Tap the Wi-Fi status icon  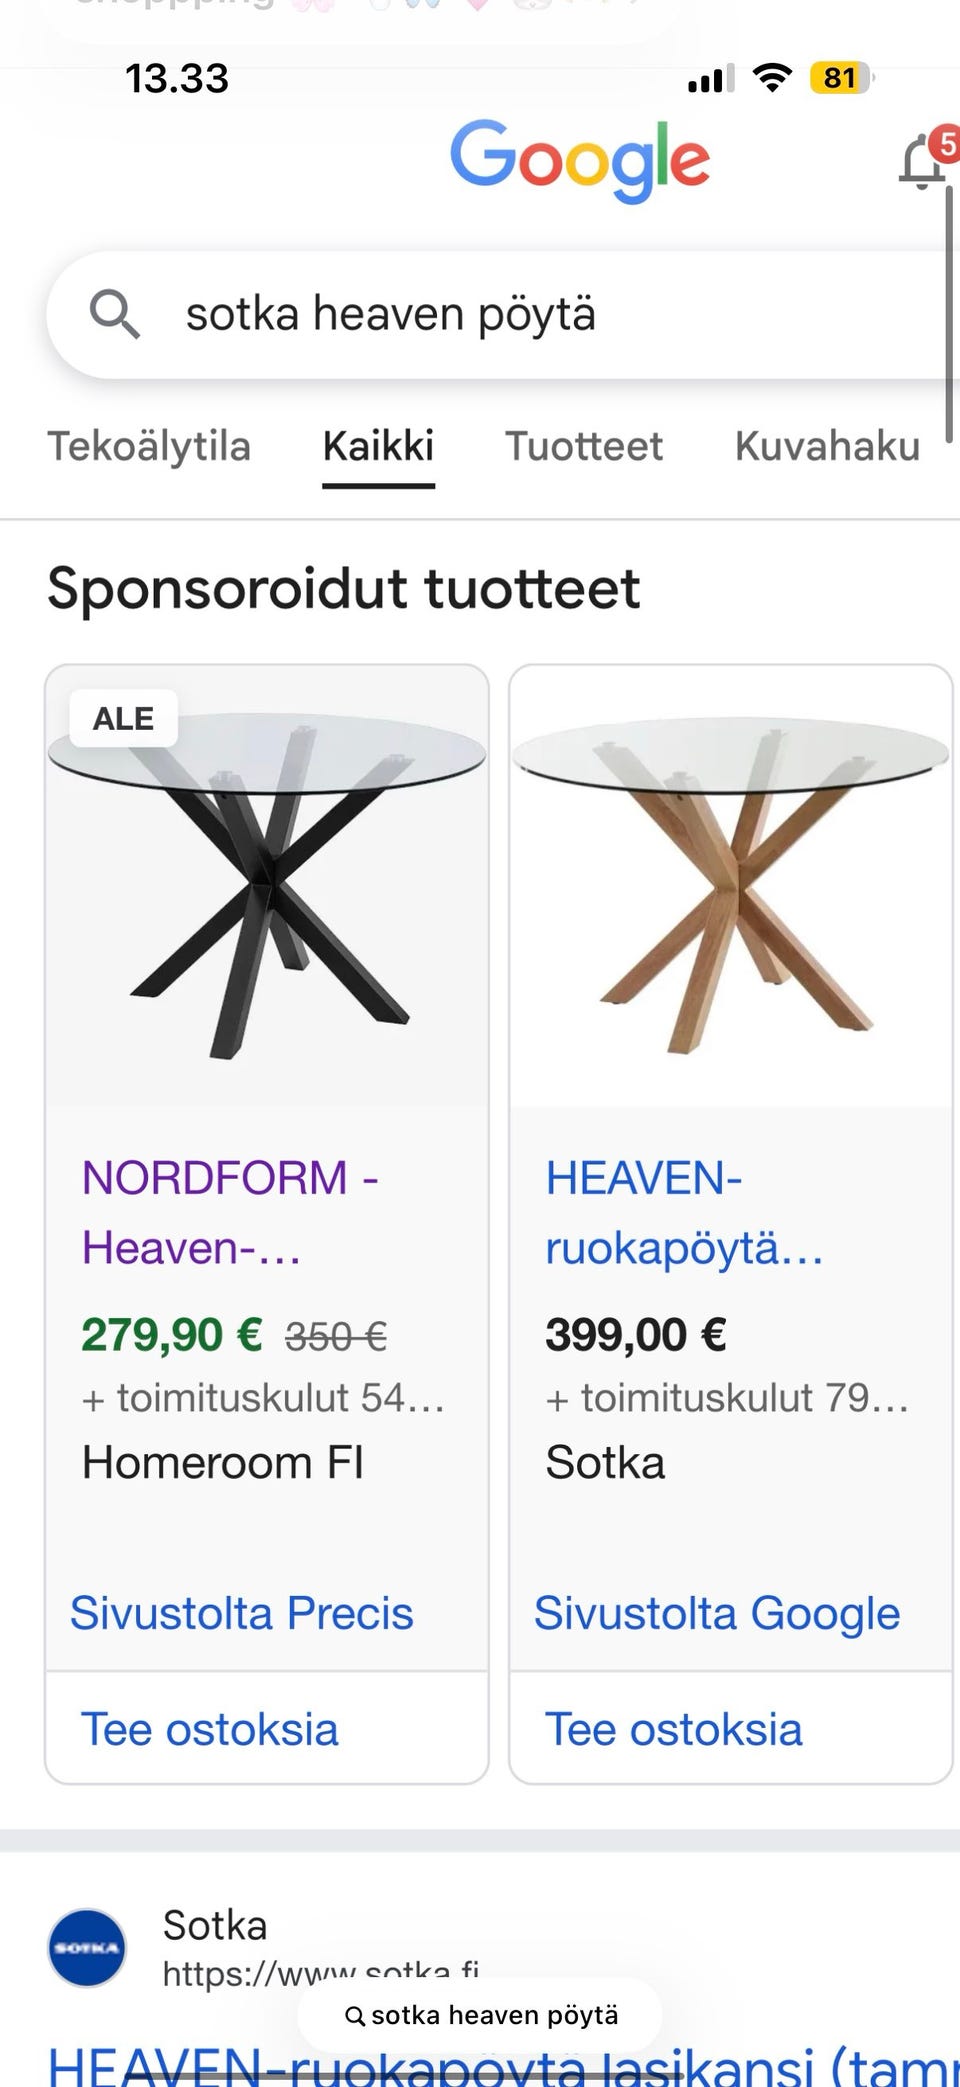pyautogui.click(x=771, y=78)
